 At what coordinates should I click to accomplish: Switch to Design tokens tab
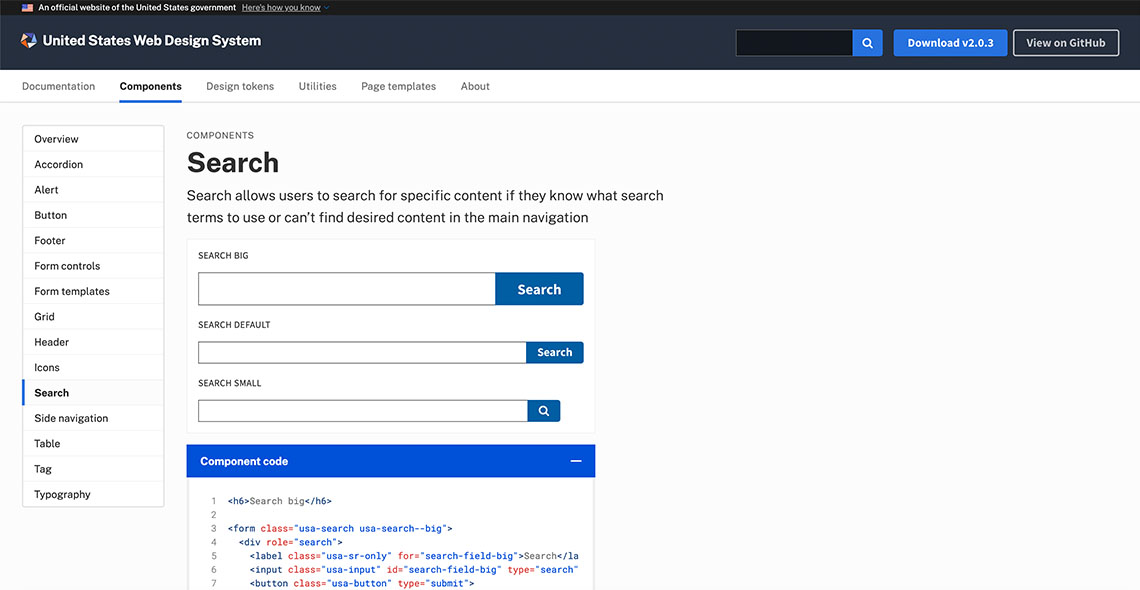(240, 86)
